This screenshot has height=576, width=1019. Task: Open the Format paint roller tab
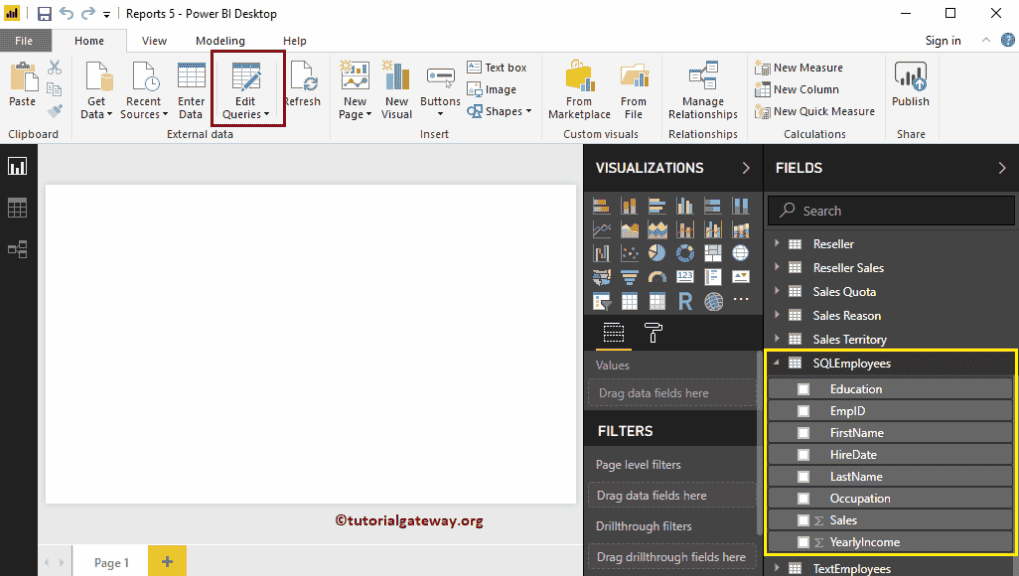[653, 332]
